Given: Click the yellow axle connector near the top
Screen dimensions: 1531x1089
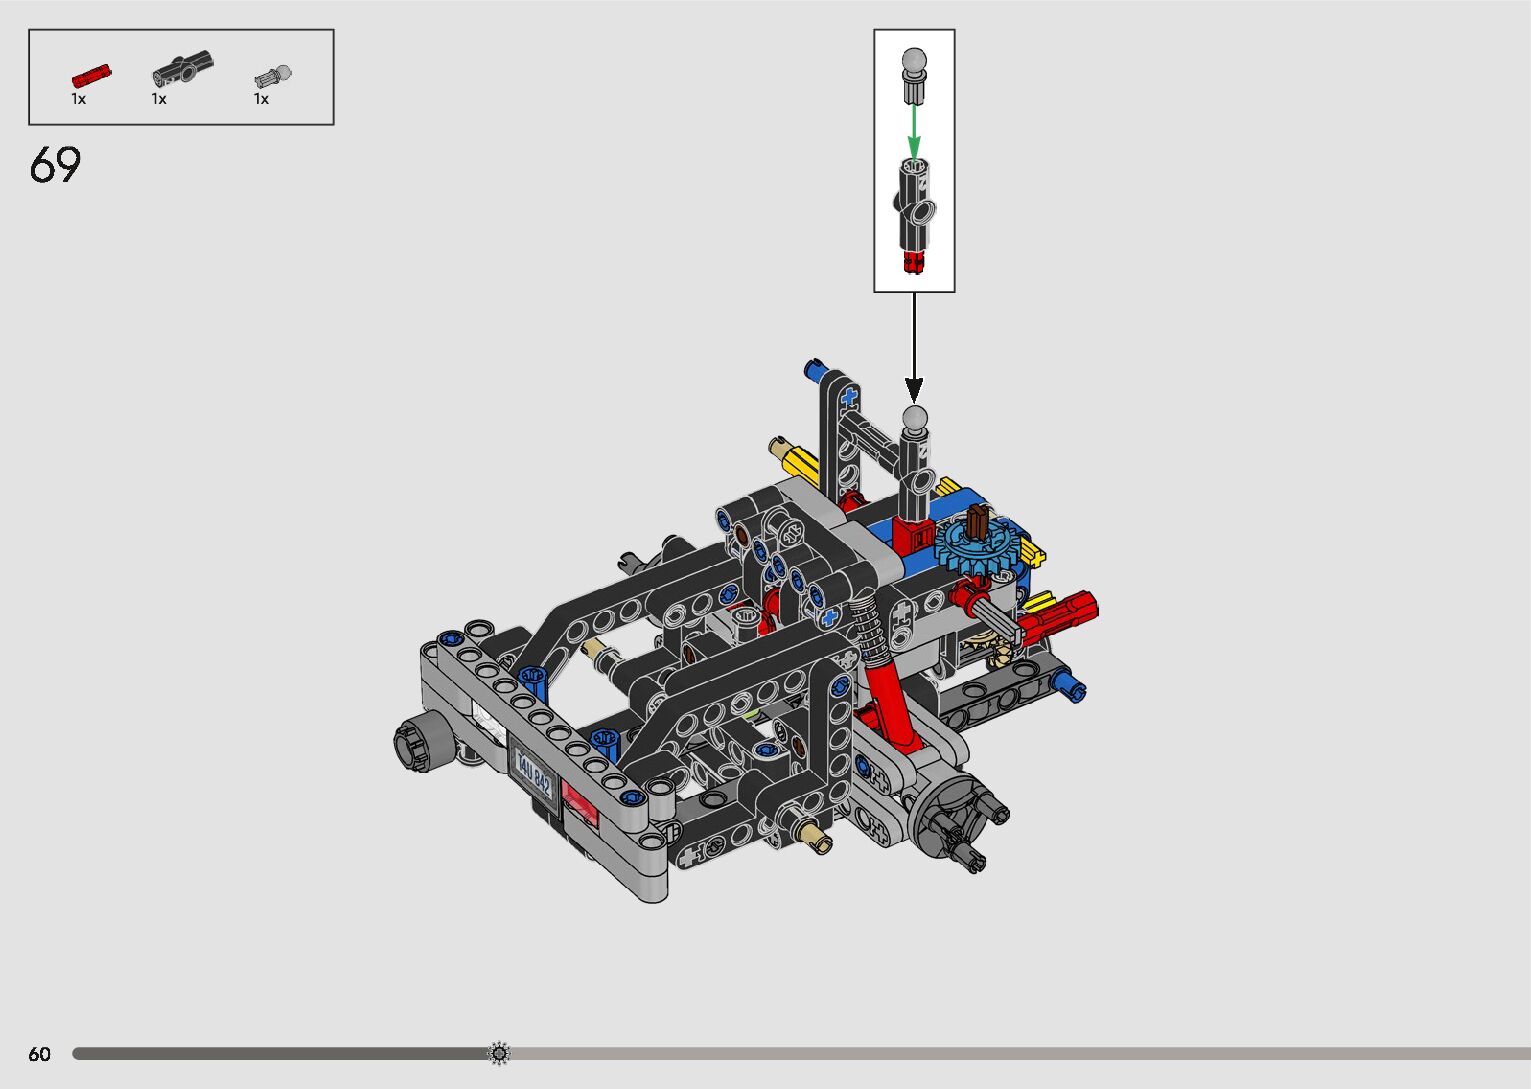Looking at the screenshot, I should pos(797,461).
